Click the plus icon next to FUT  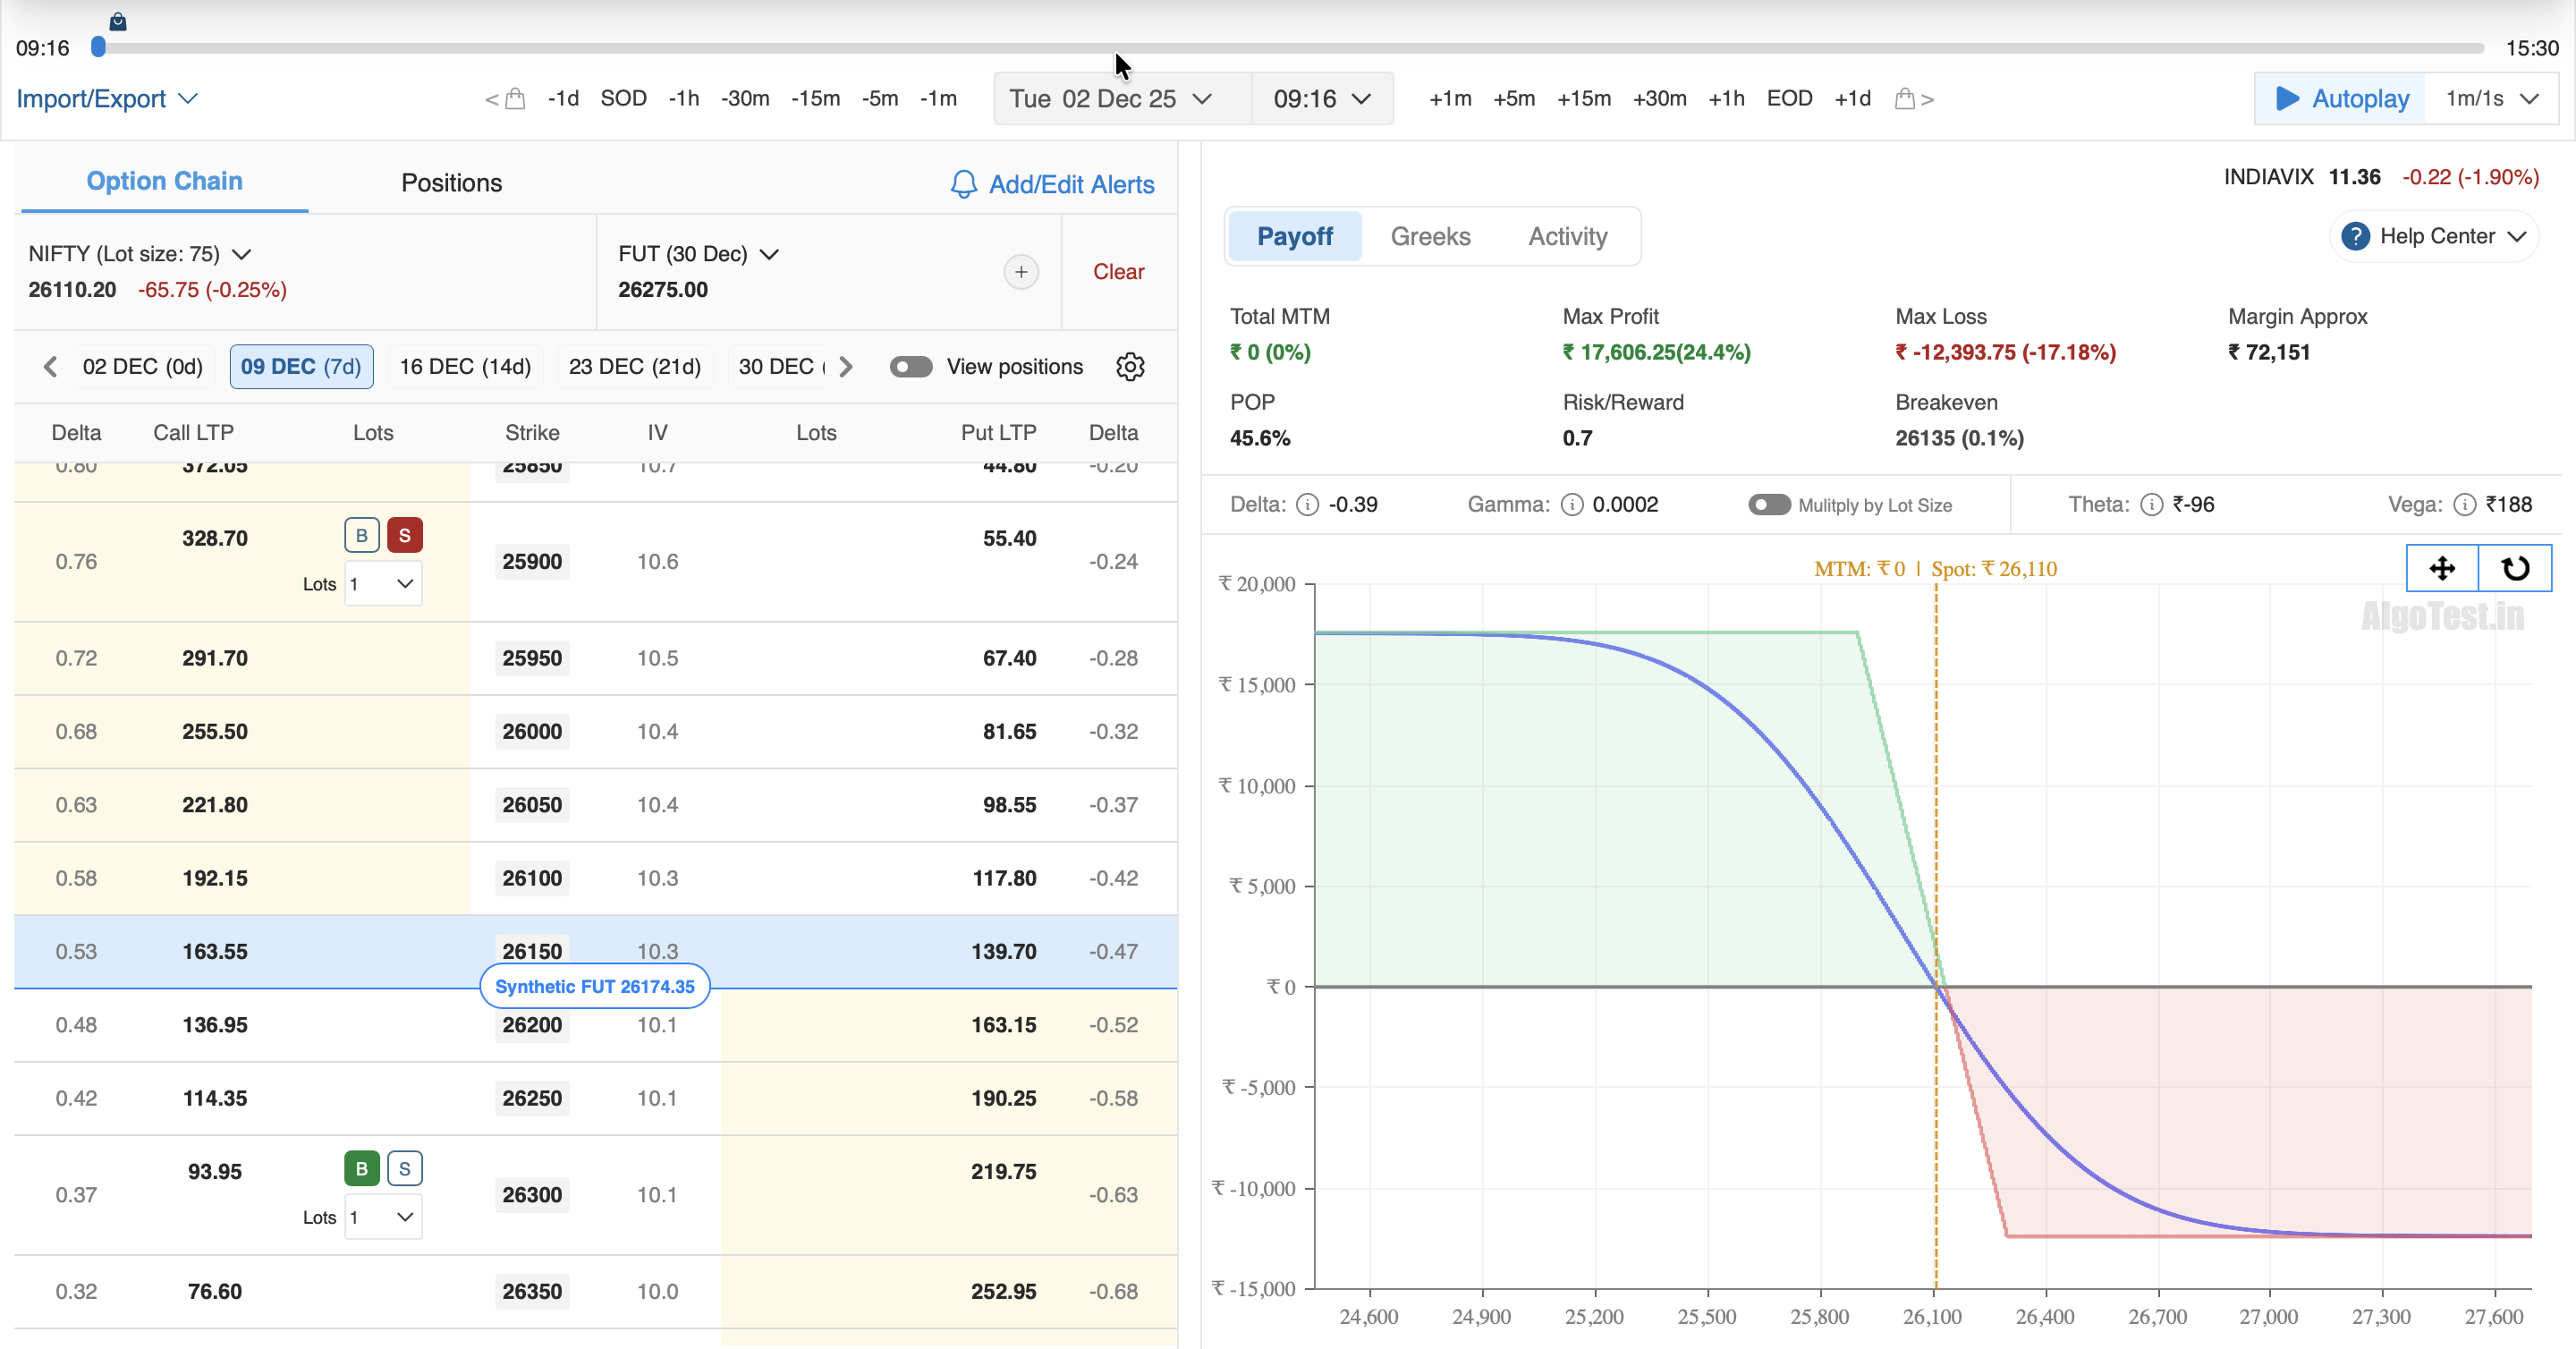click(x=1020, y=272)
